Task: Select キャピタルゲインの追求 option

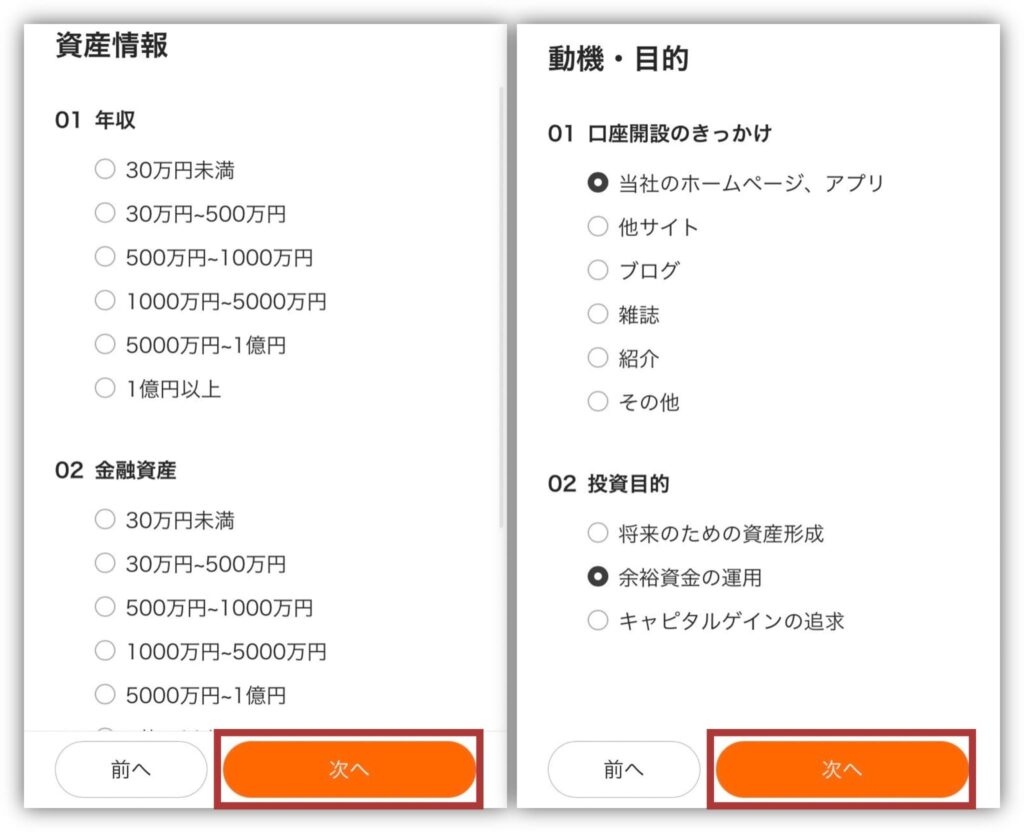Action: click(x=598, y=621)
